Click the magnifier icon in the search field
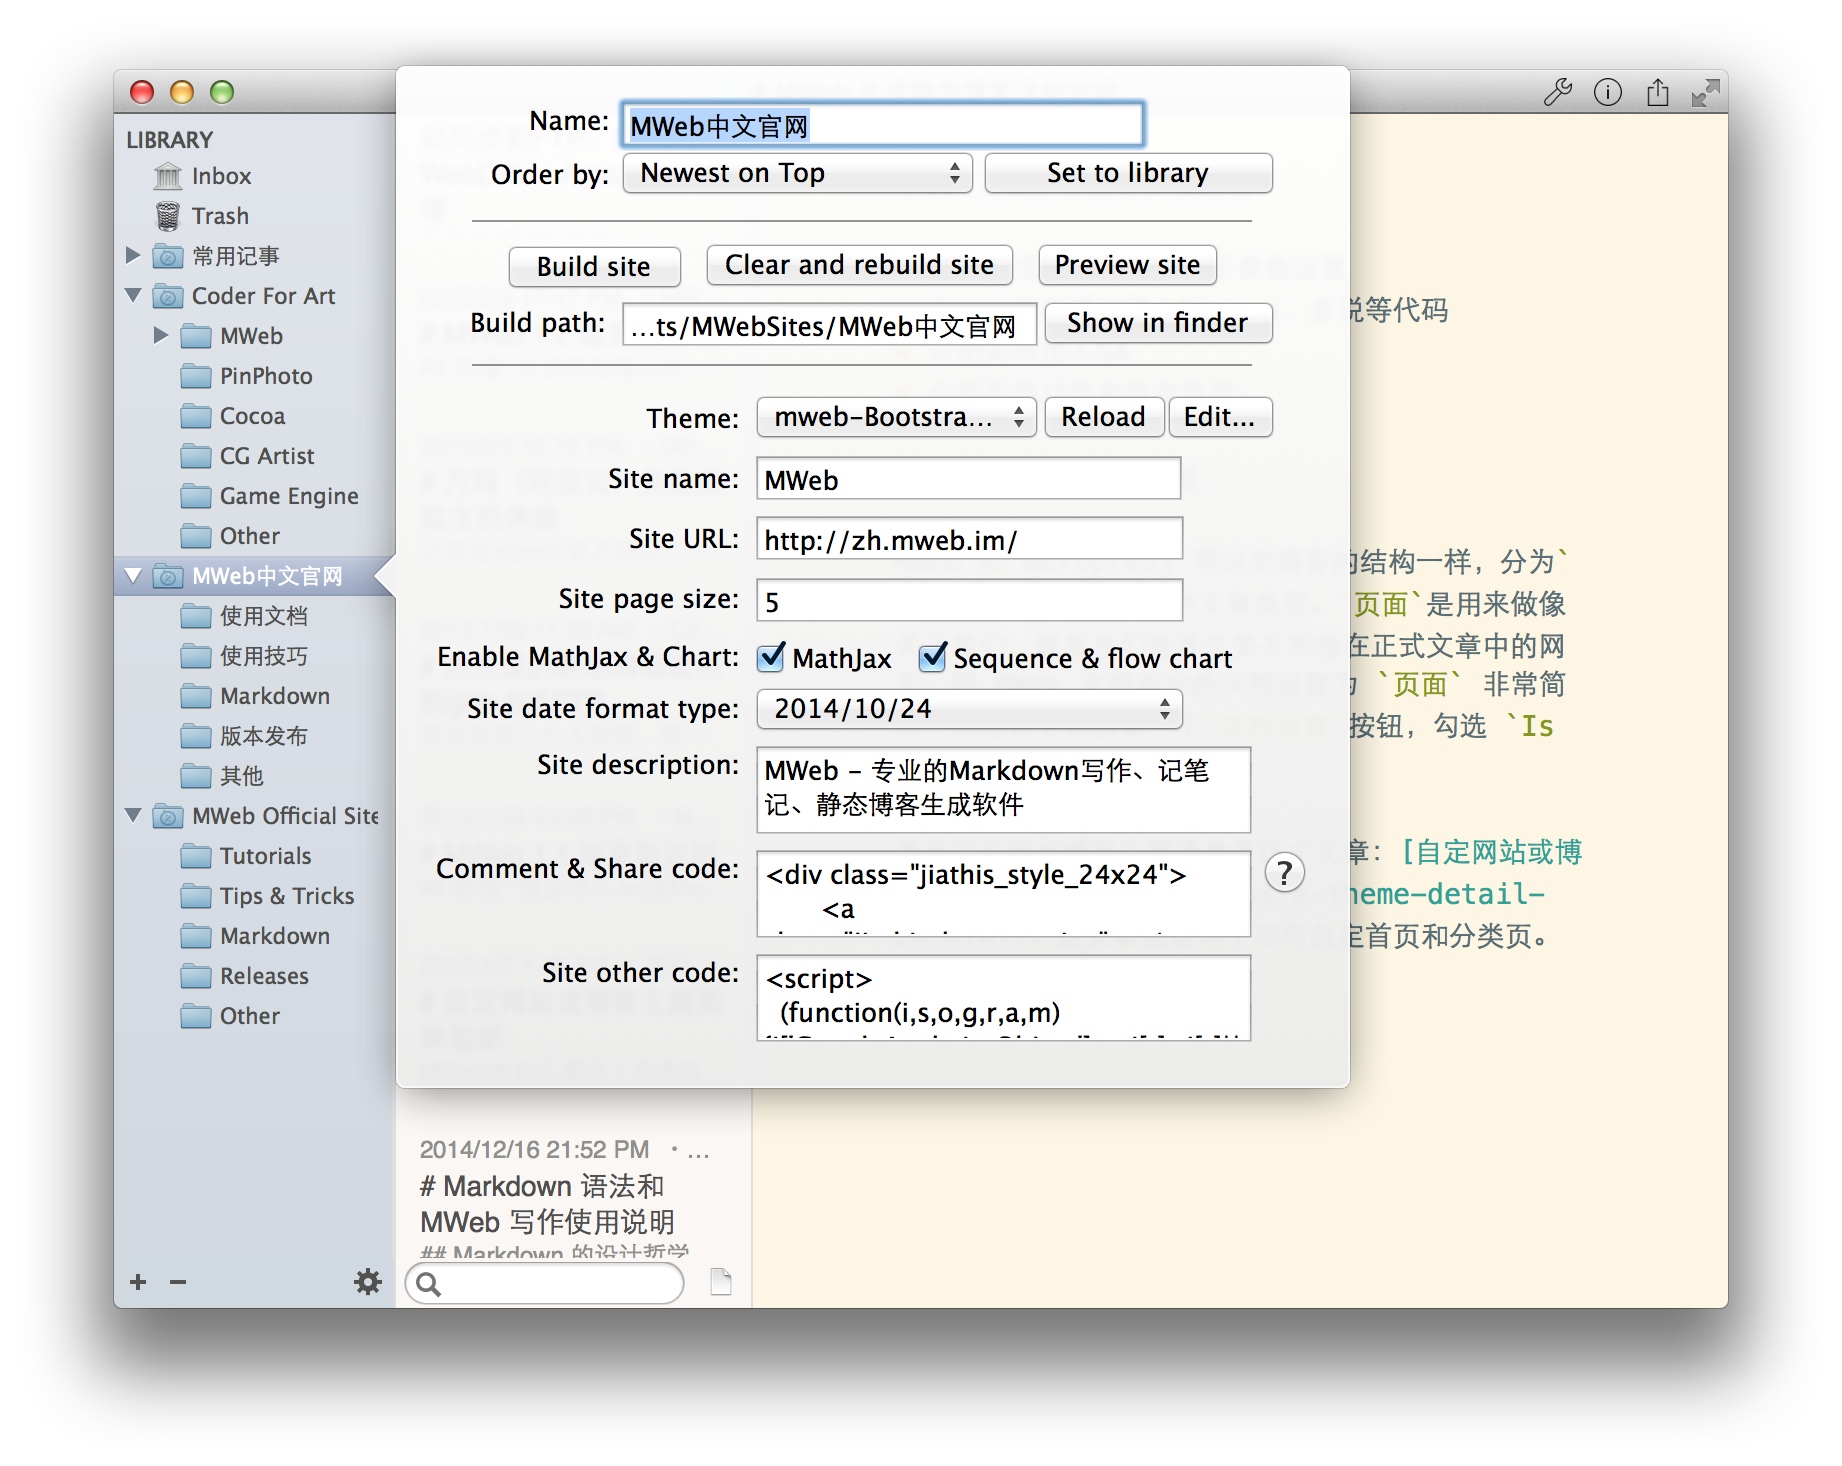 tap(428, 1284)
